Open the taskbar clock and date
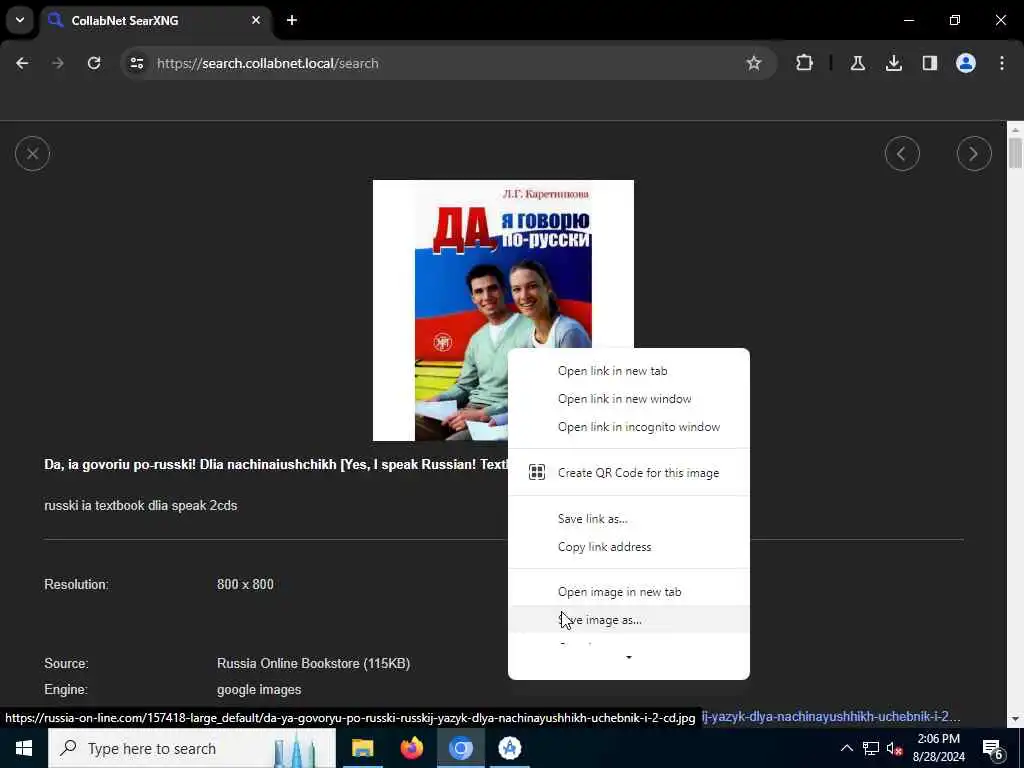 [938, 748]
